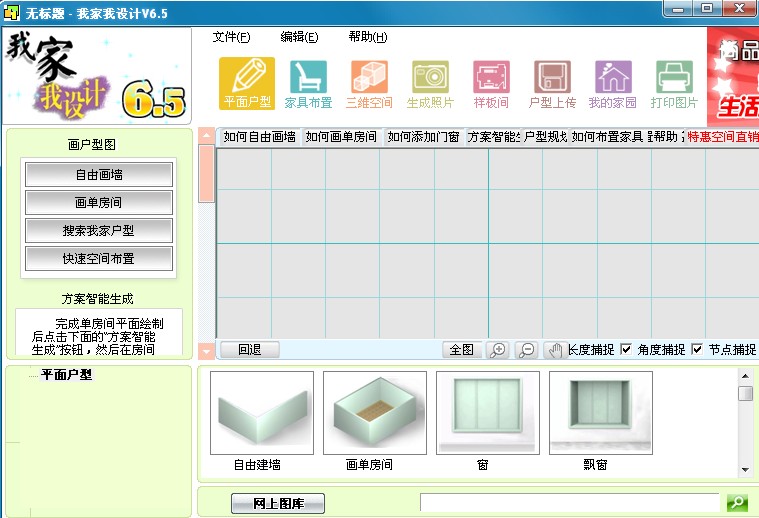
Task: Open the 家具布置 furniture layout tool
Action: click(x=308, y=83)
